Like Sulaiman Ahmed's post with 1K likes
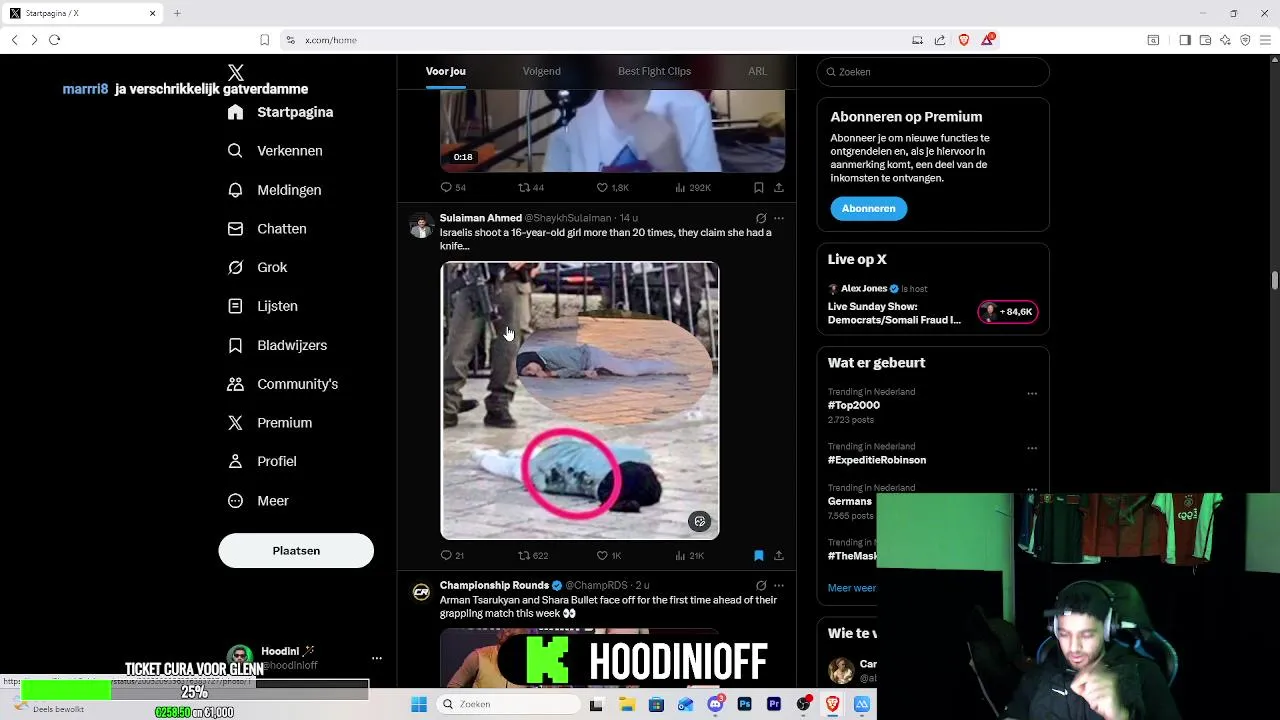The image size is (1280, 720). click(609, 555)
